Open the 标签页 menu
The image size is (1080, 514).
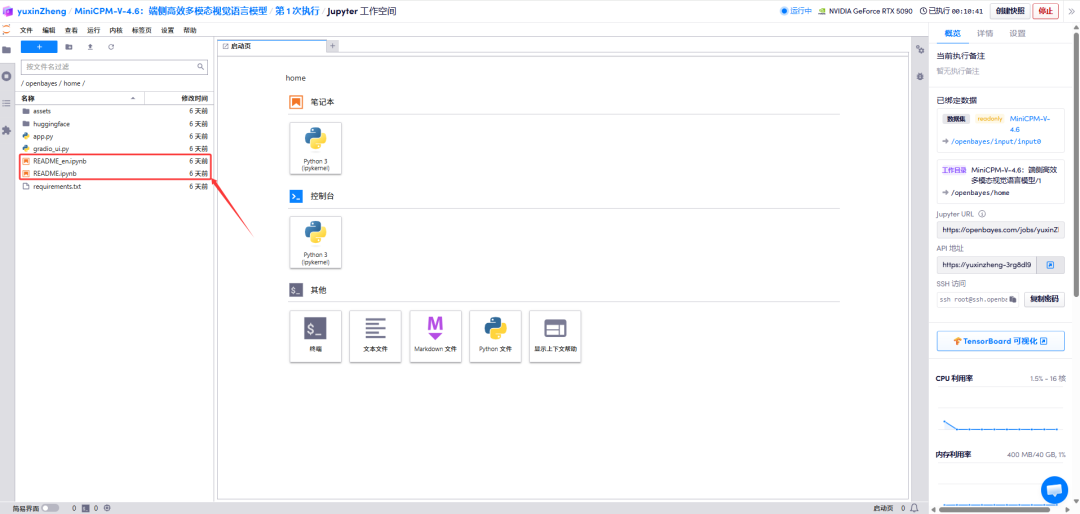click(142, 30)
